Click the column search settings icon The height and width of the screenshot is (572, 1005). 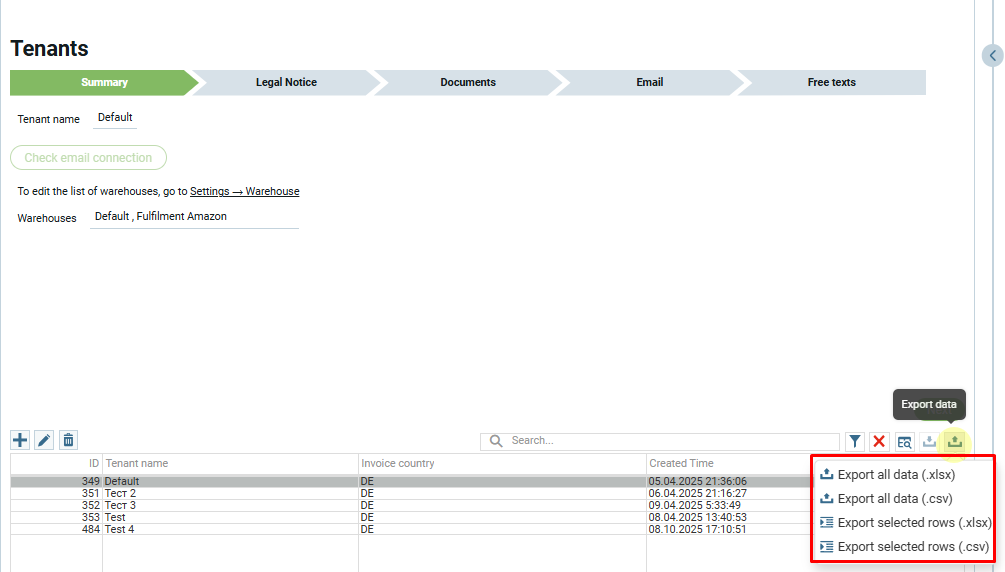pos(904,441)
